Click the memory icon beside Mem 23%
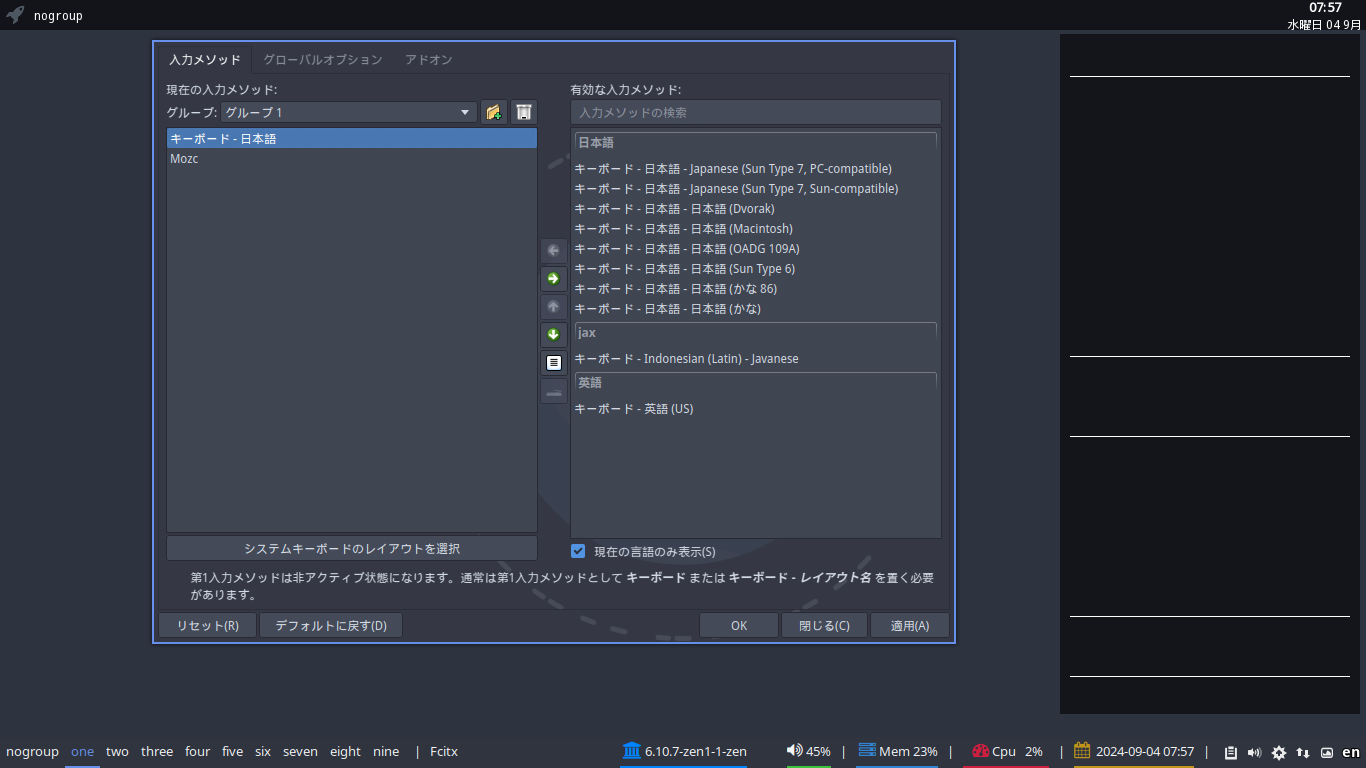This screenshot has height=768, width=1366. (x=867, y=751)
